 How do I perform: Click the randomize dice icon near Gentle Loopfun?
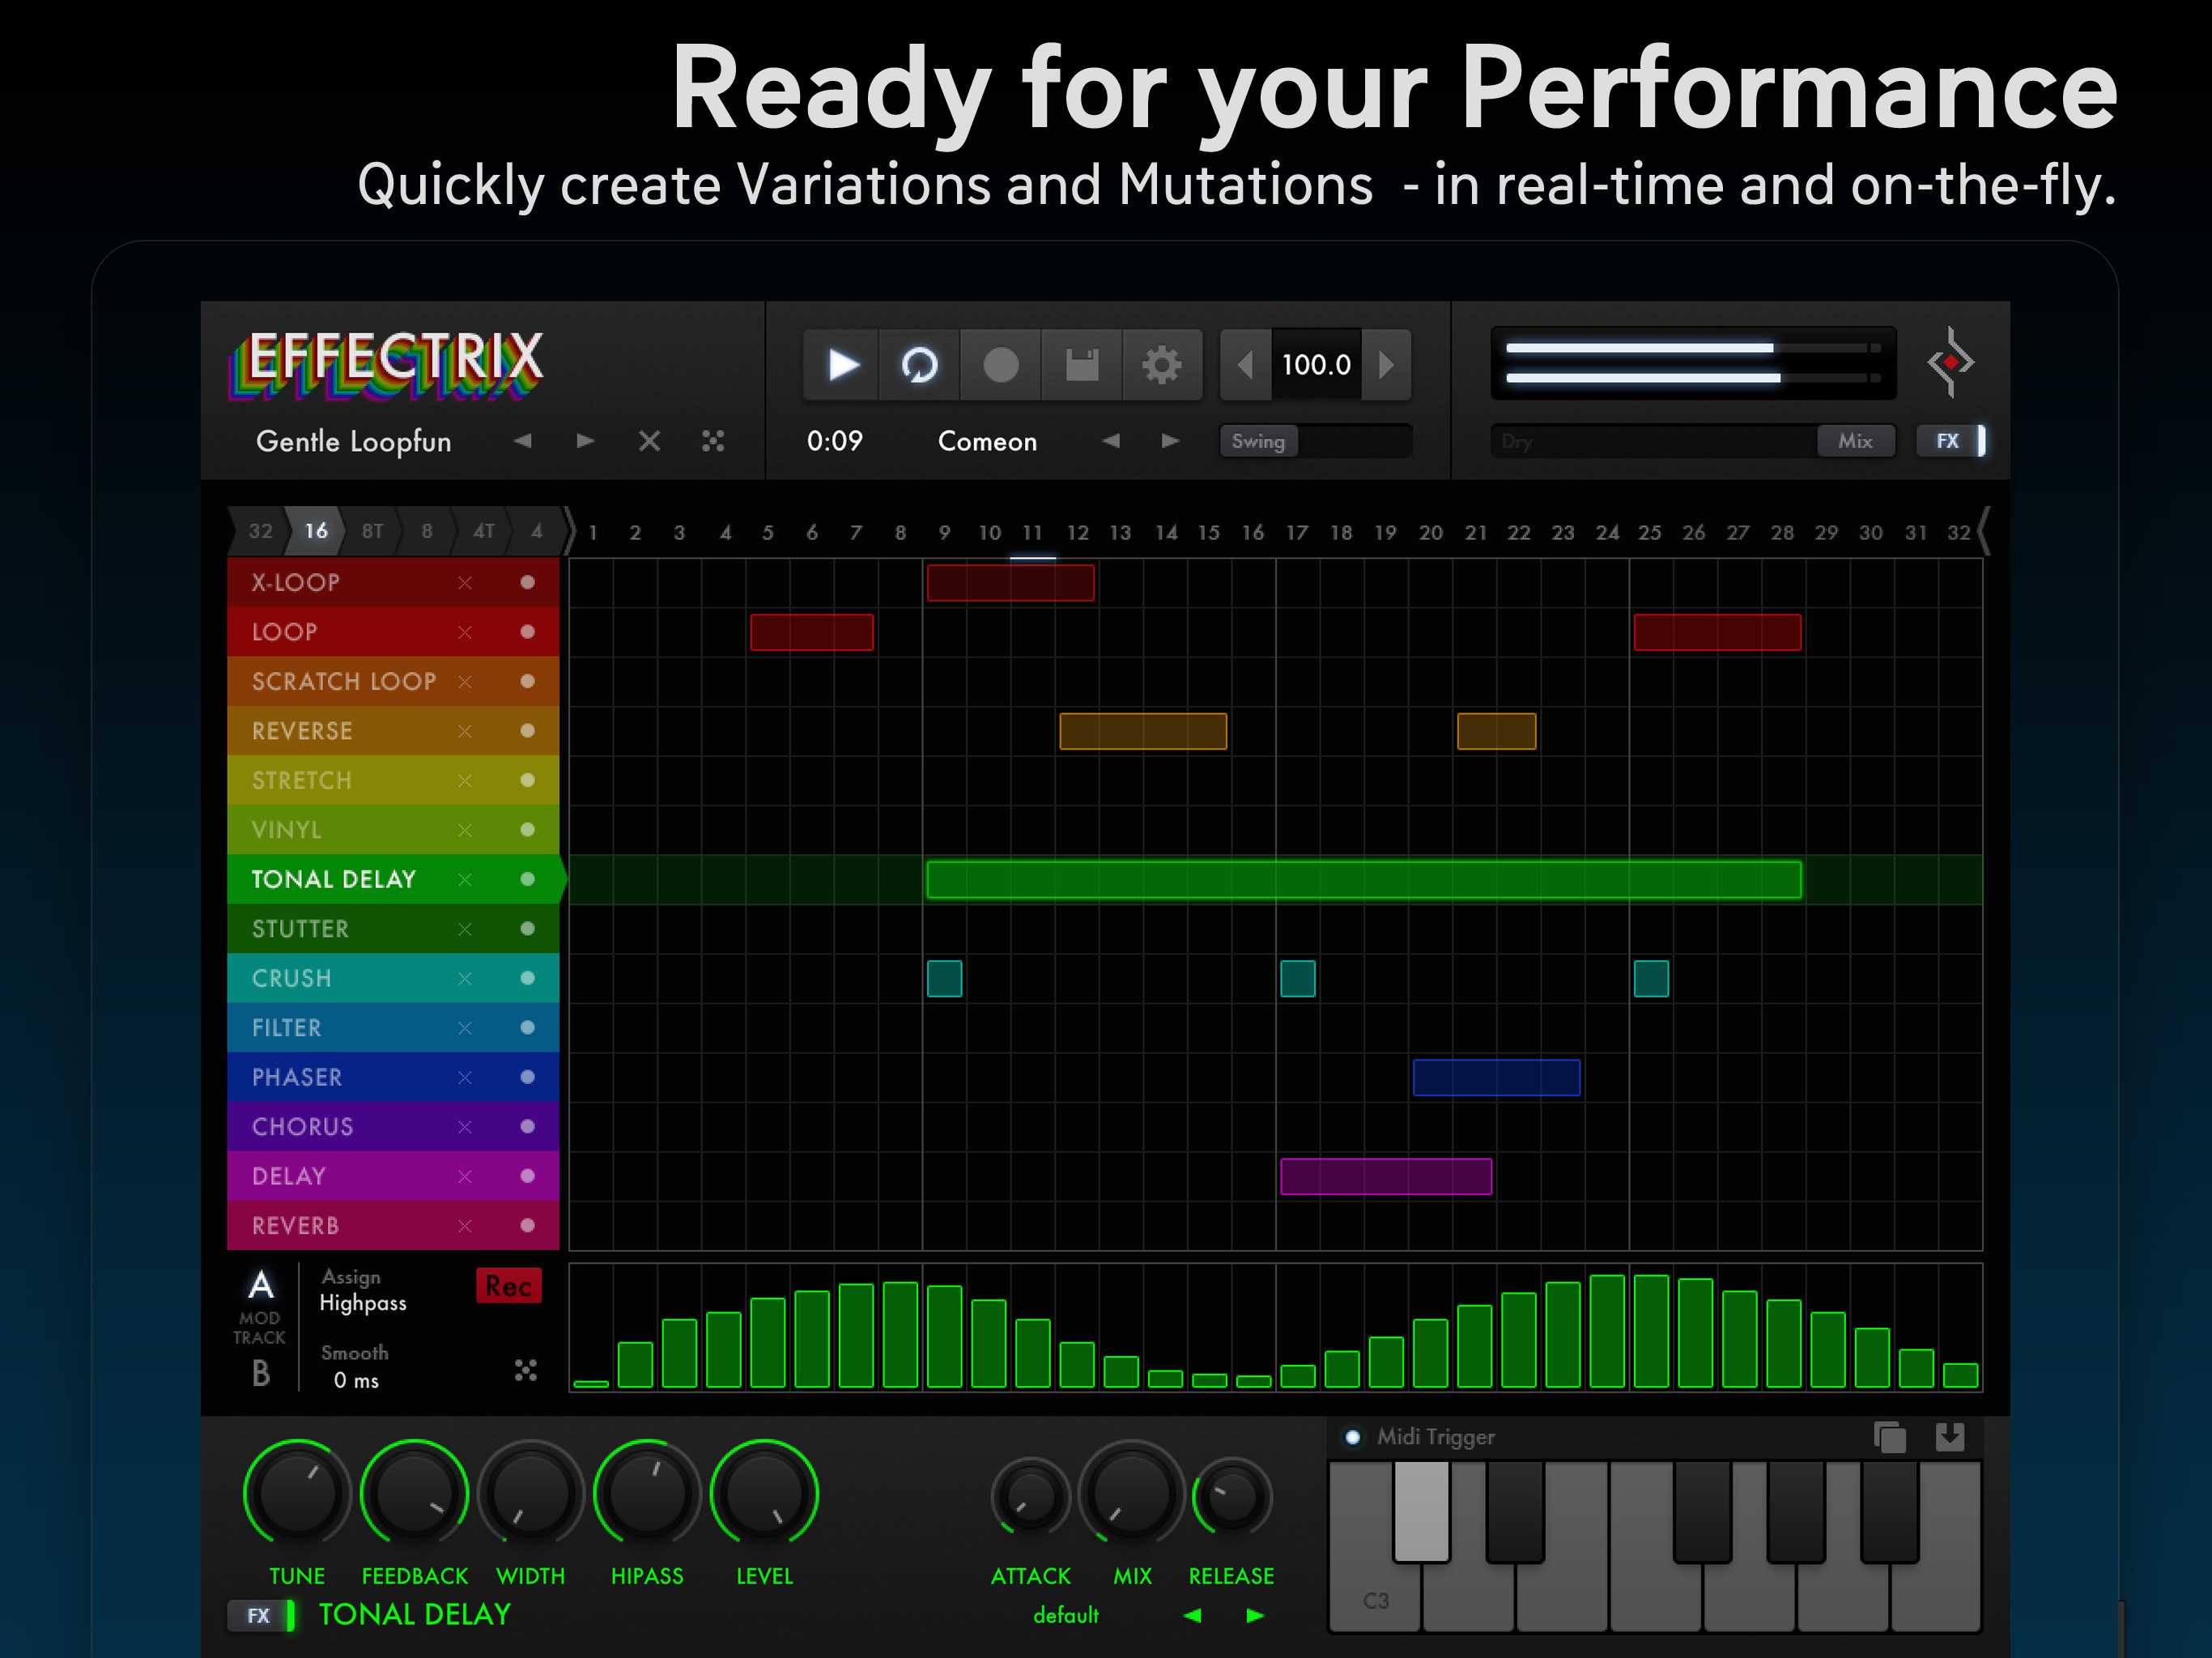coord(713,441)
